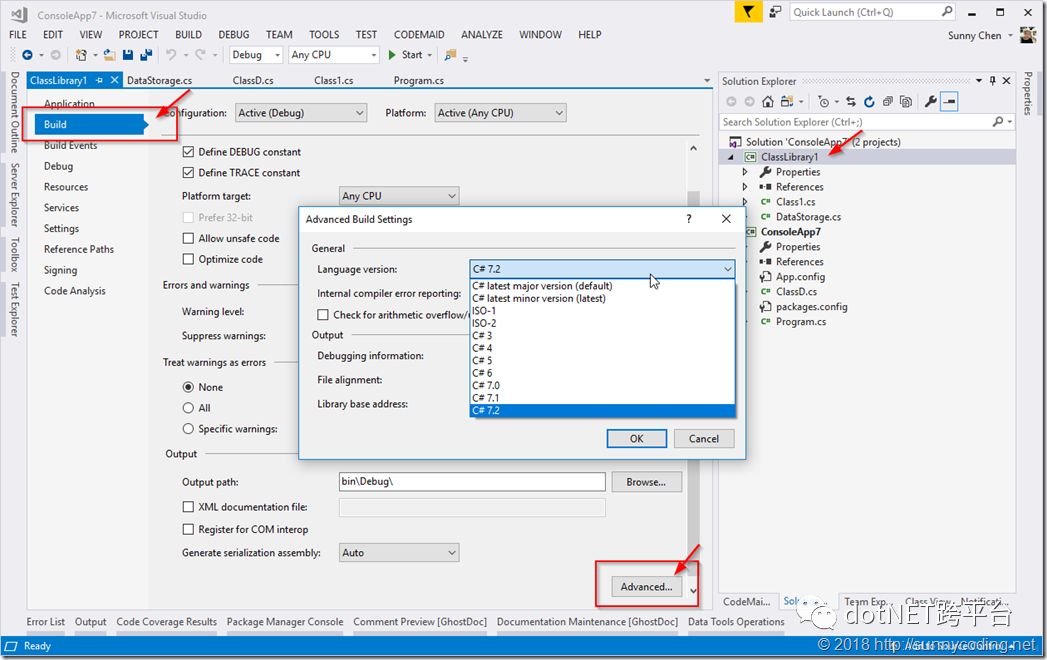Enable XML documentation file checkbox
1047x660 pixels.
(x=188, y=506)
